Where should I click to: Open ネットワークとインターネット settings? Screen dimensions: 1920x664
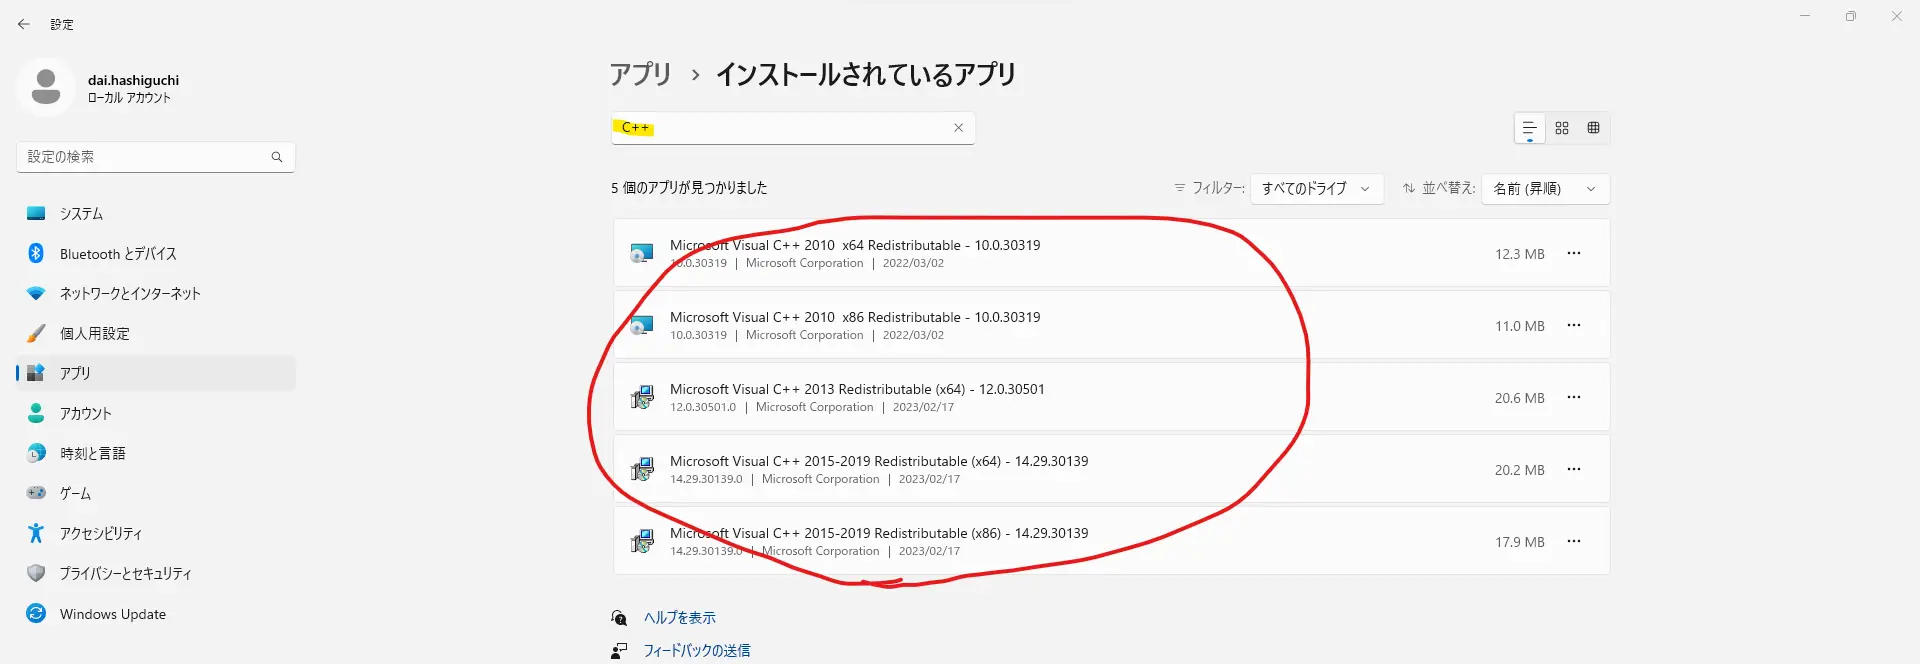pos(156,293)
